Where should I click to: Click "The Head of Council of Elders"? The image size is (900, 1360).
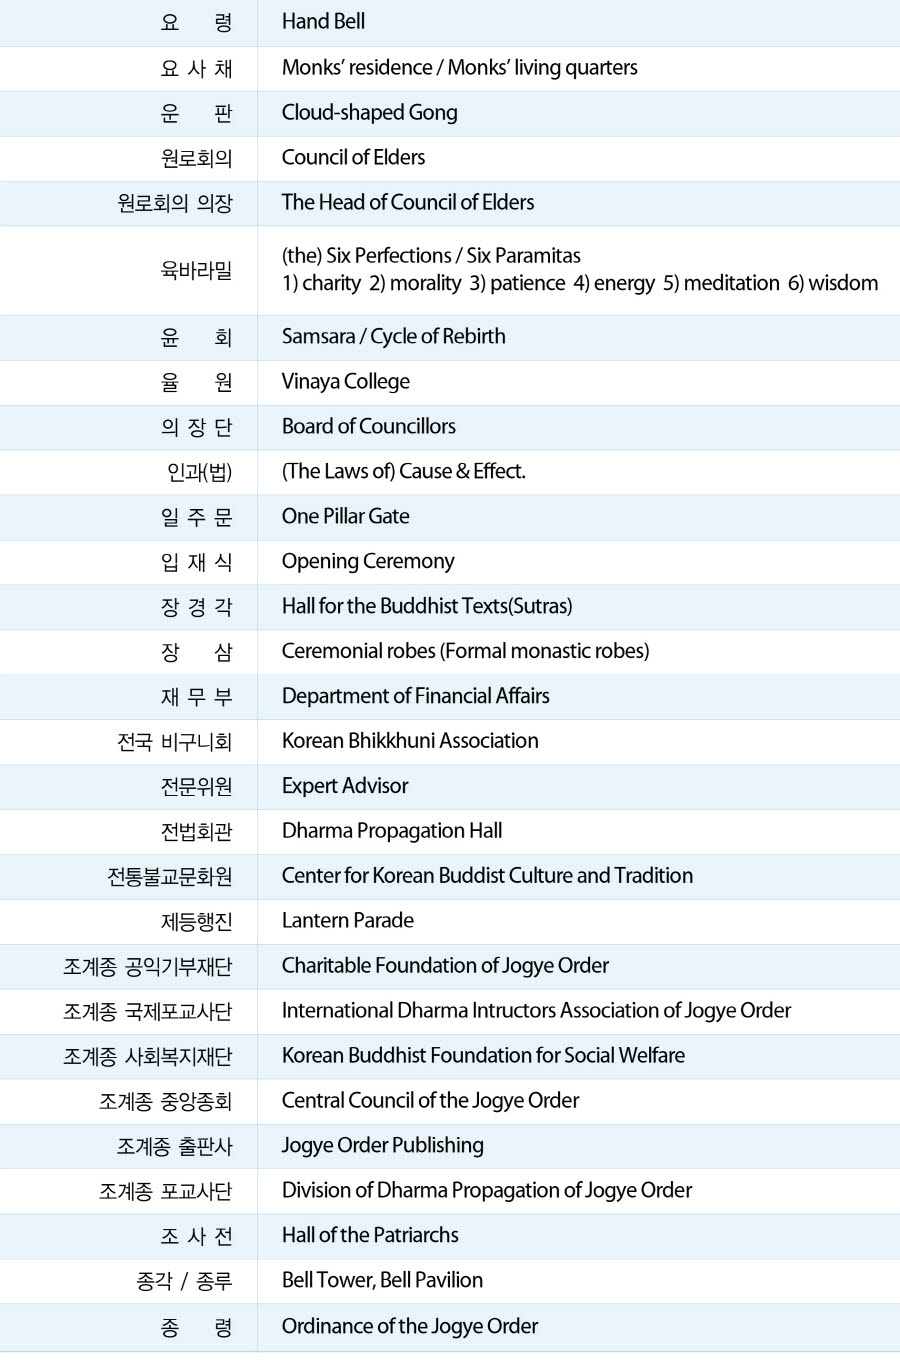point(408,203)
